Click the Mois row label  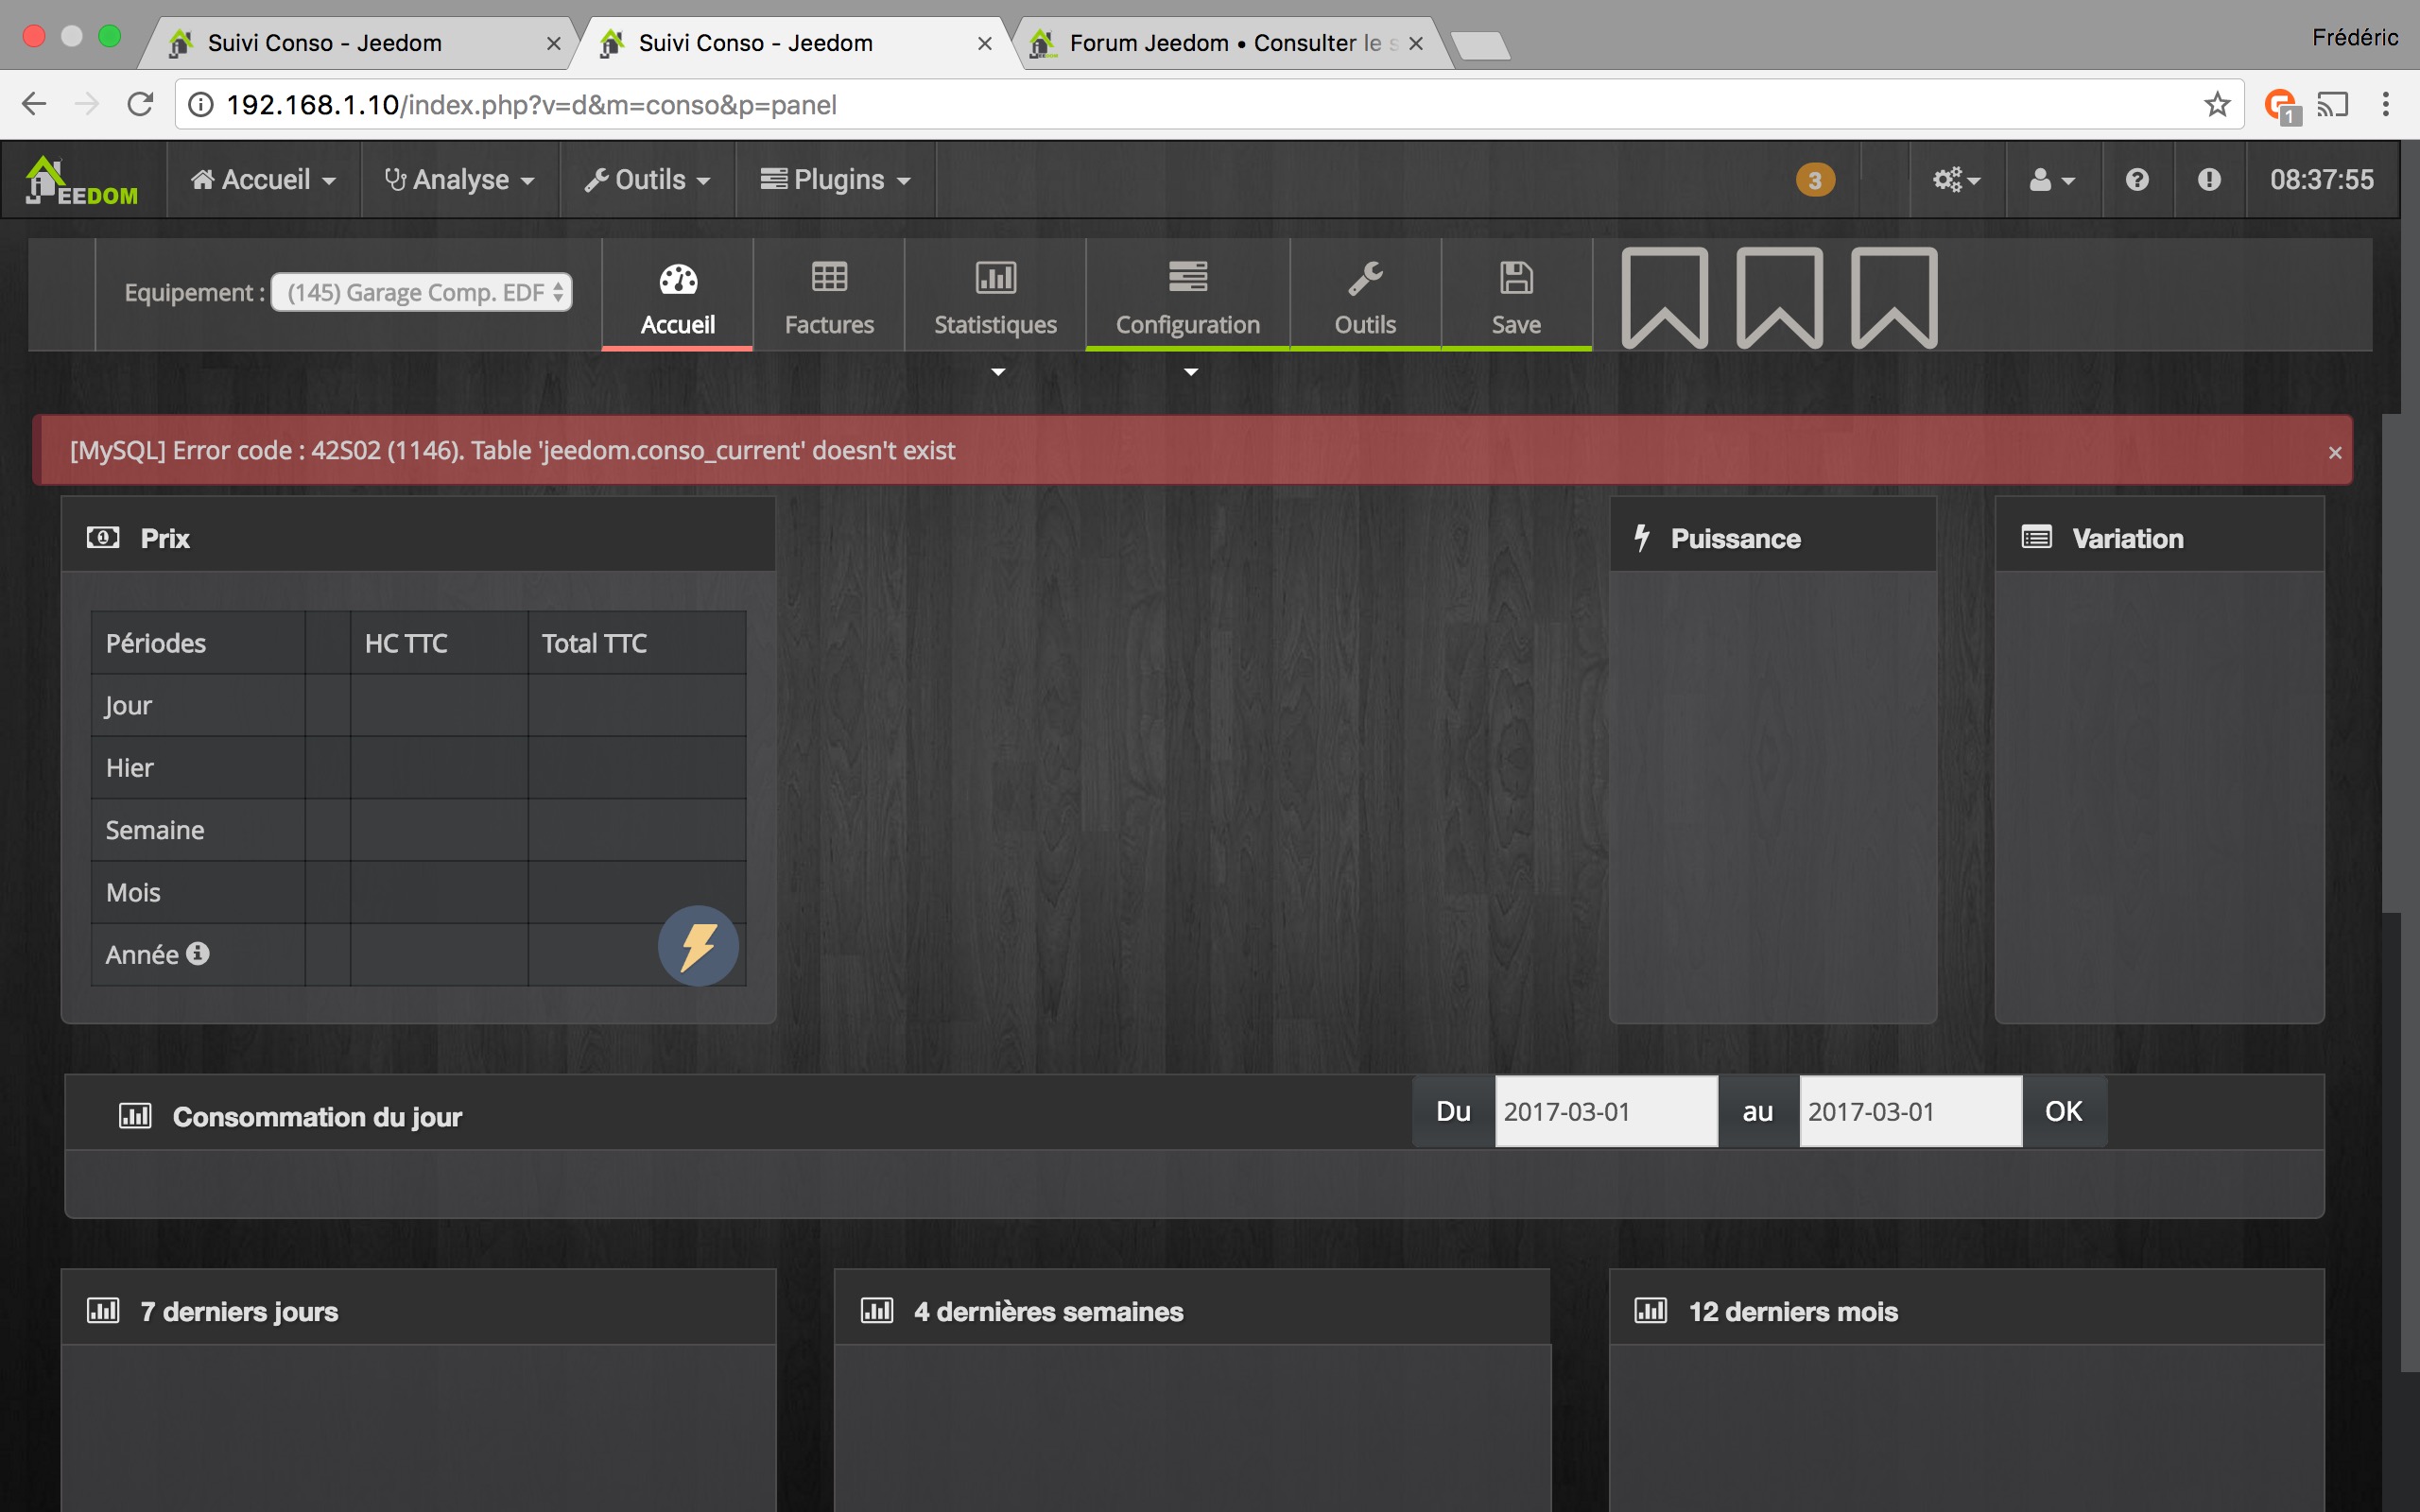[x=133, y=892]
